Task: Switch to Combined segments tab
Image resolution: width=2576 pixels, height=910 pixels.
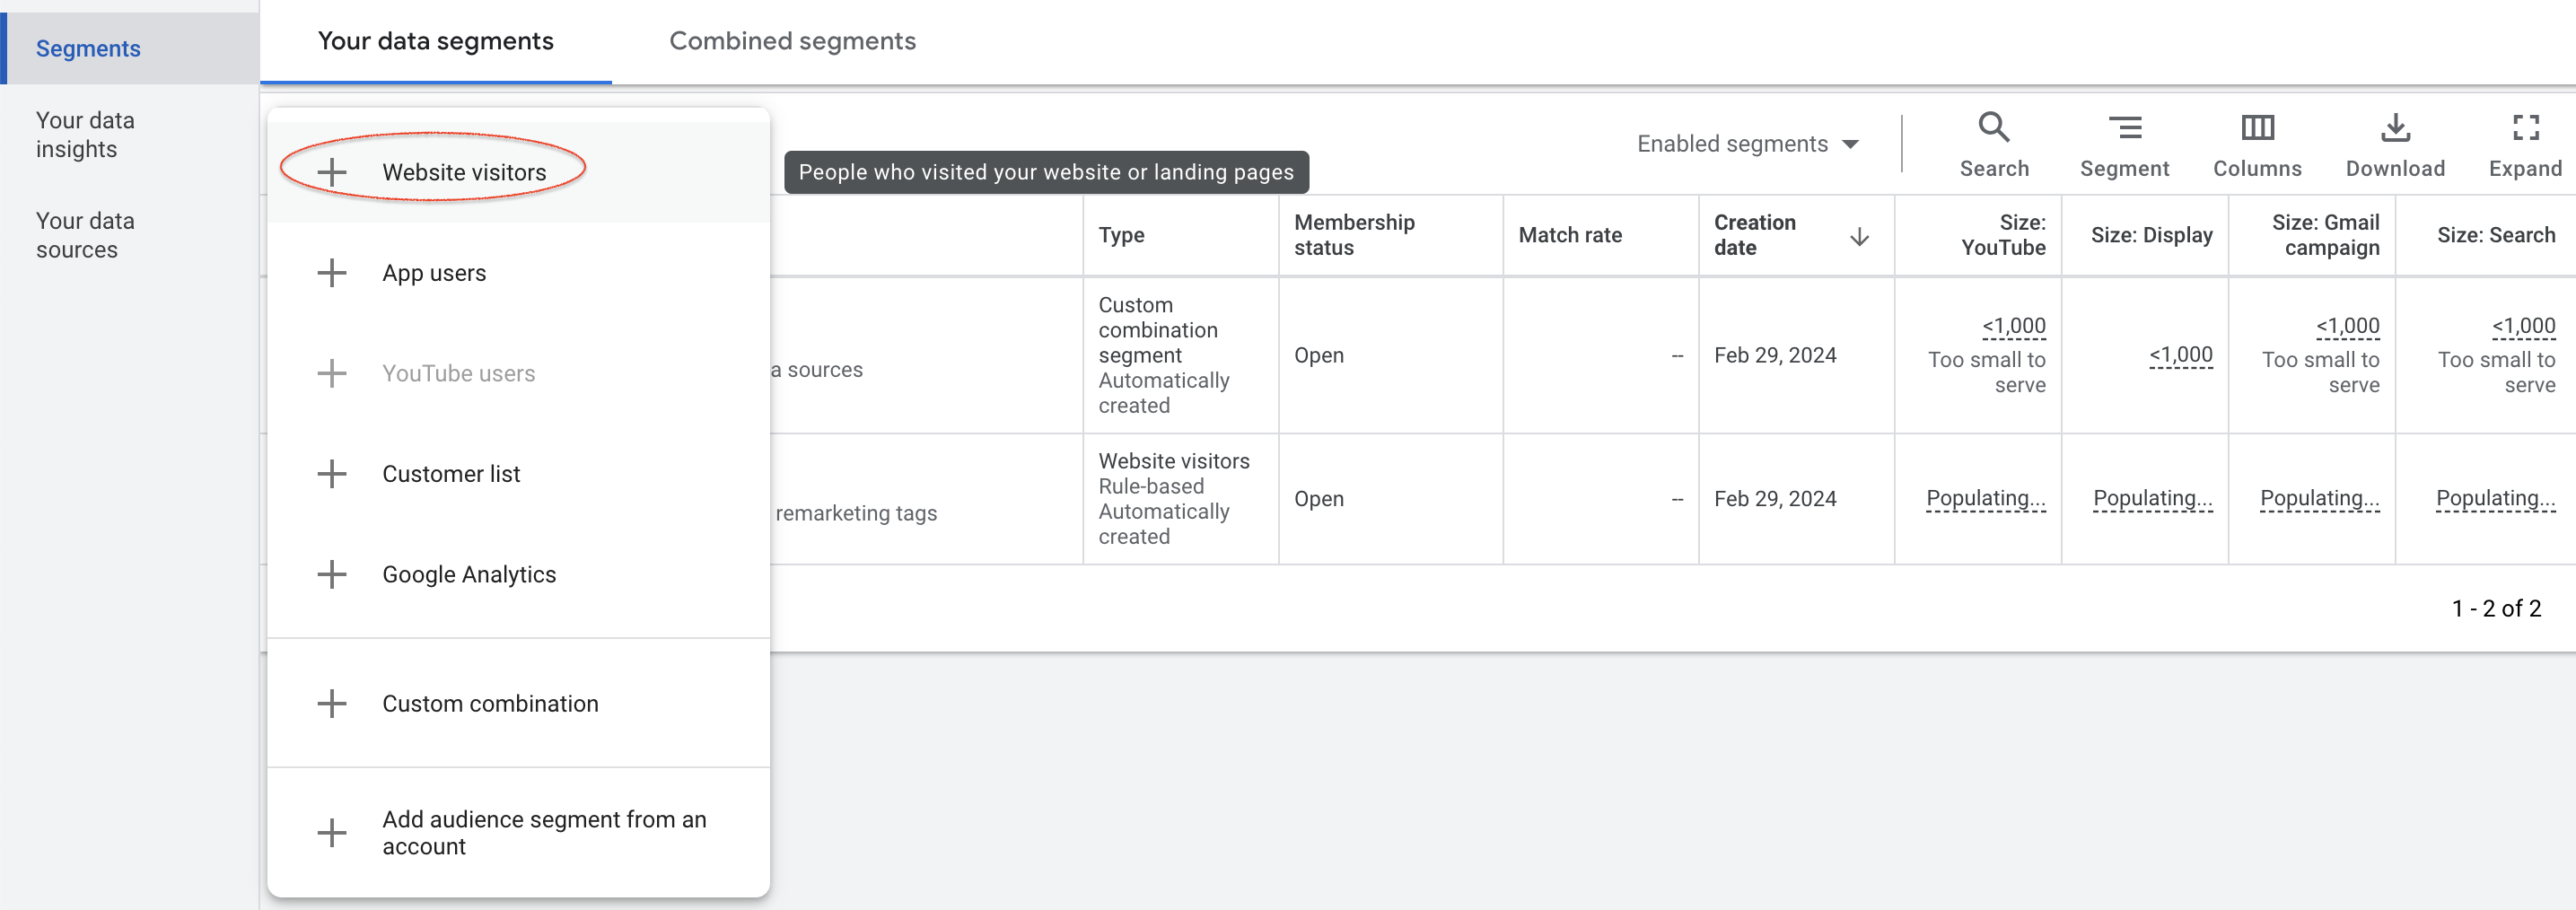Action: [792, 42]
